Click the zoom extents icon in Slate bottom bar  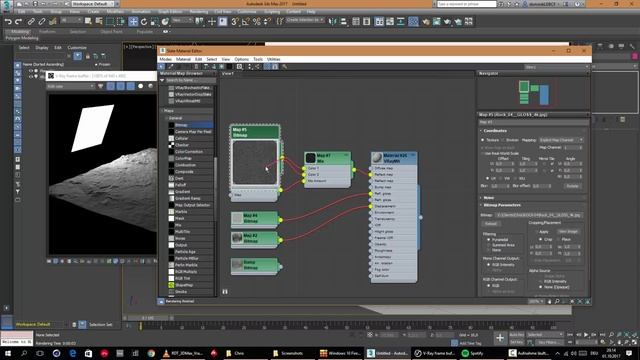coord(572,302)
